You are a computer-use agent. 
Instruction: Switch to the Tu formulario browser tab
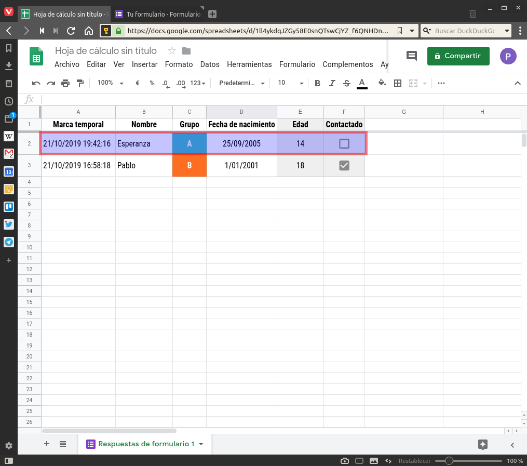pos(158,14)
